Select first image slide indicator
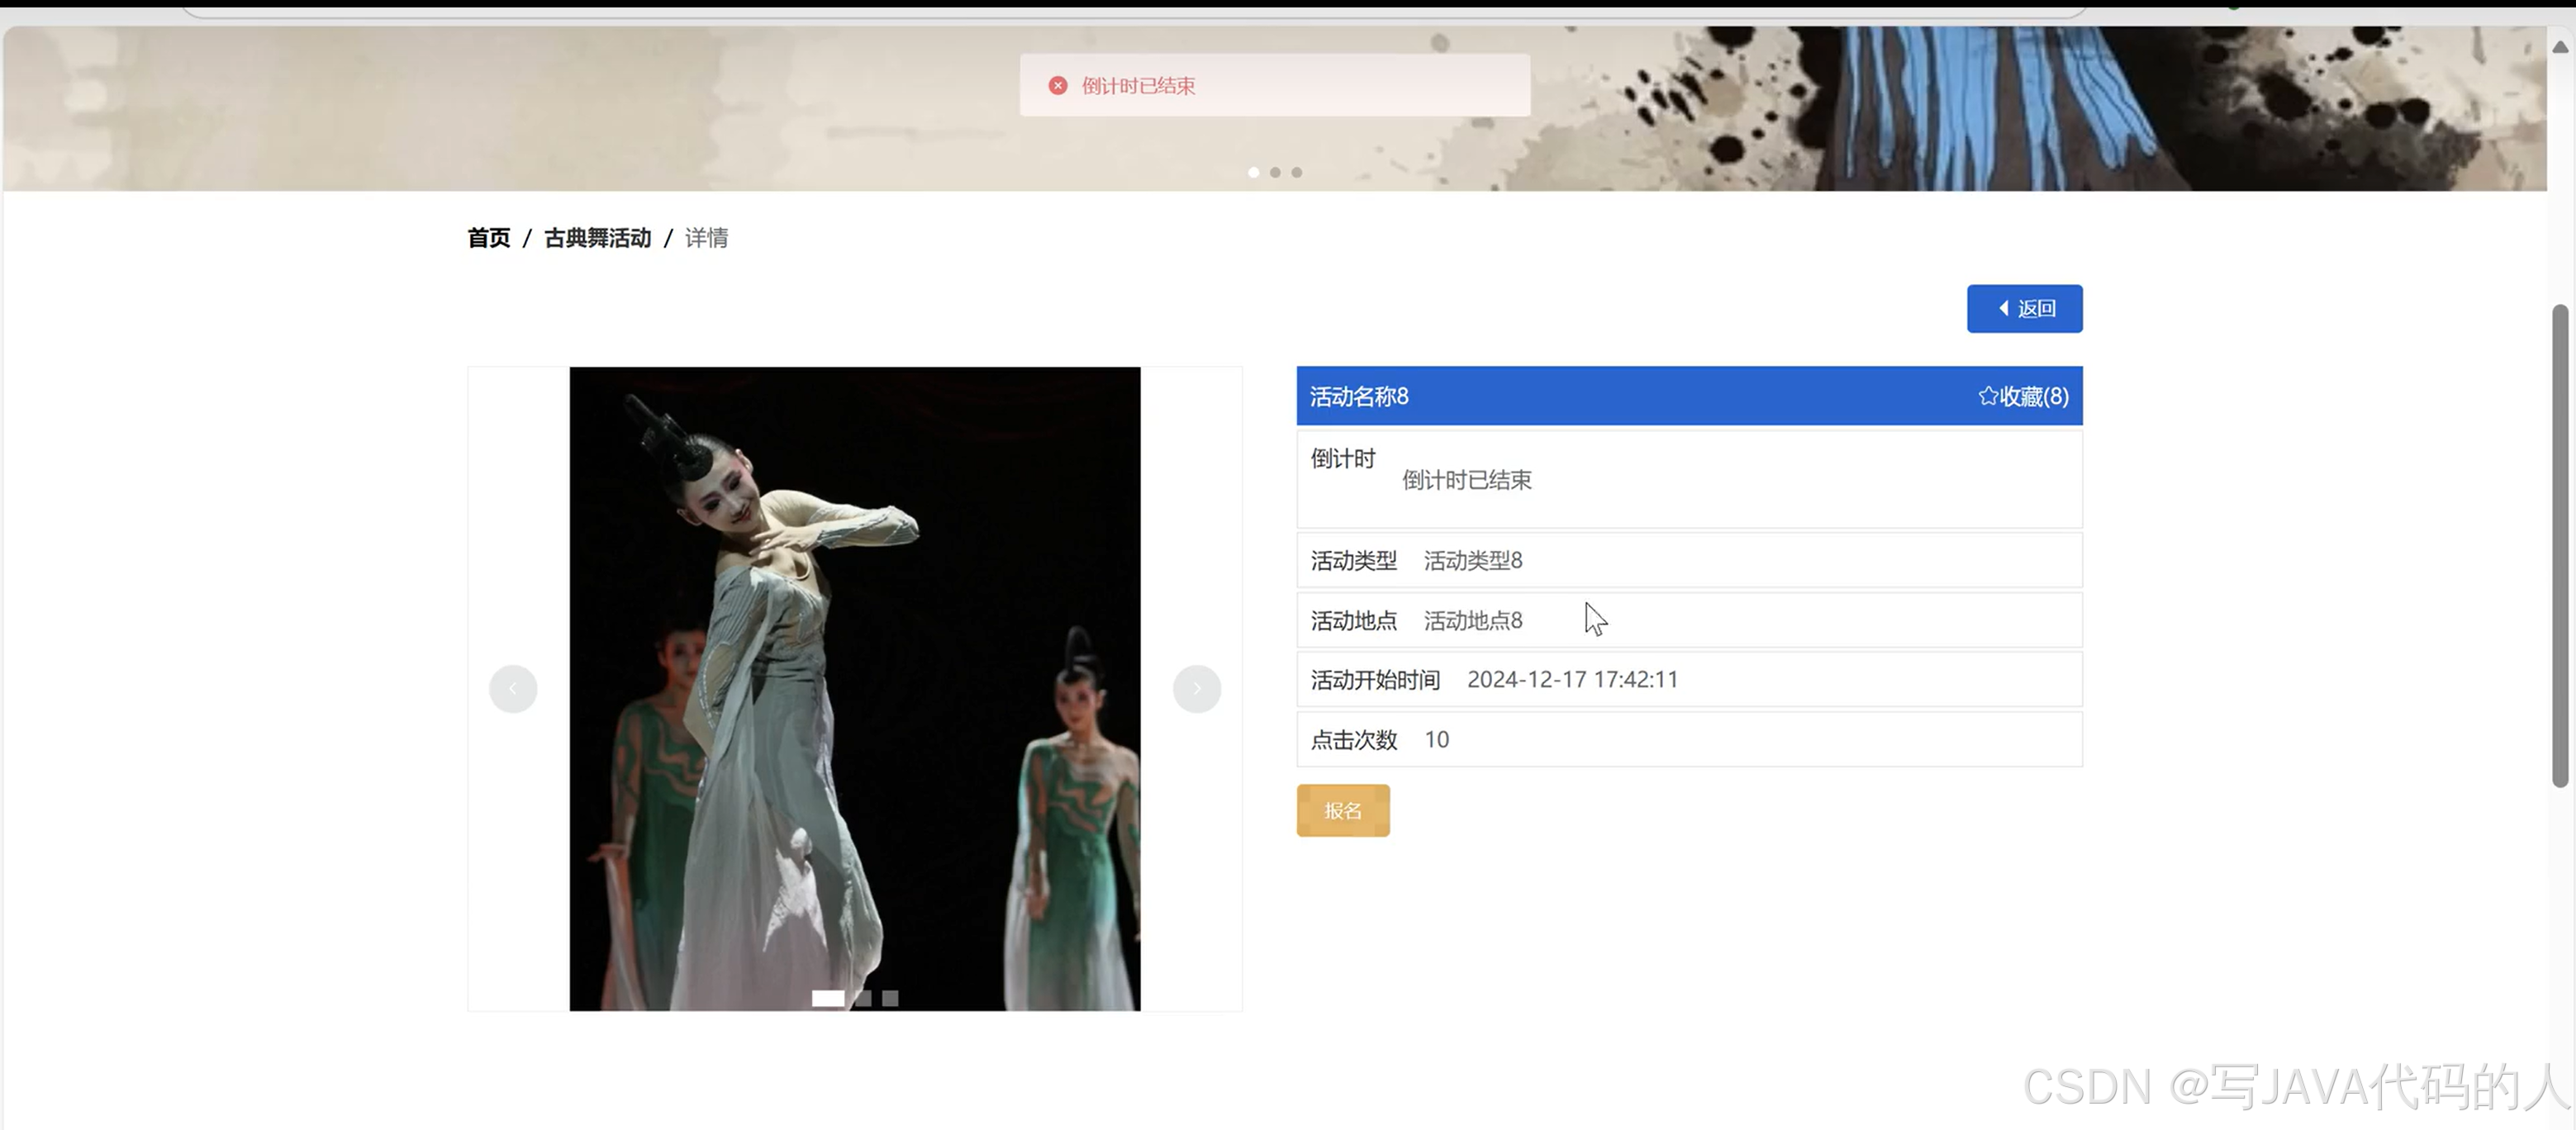 tap(827, 997)
